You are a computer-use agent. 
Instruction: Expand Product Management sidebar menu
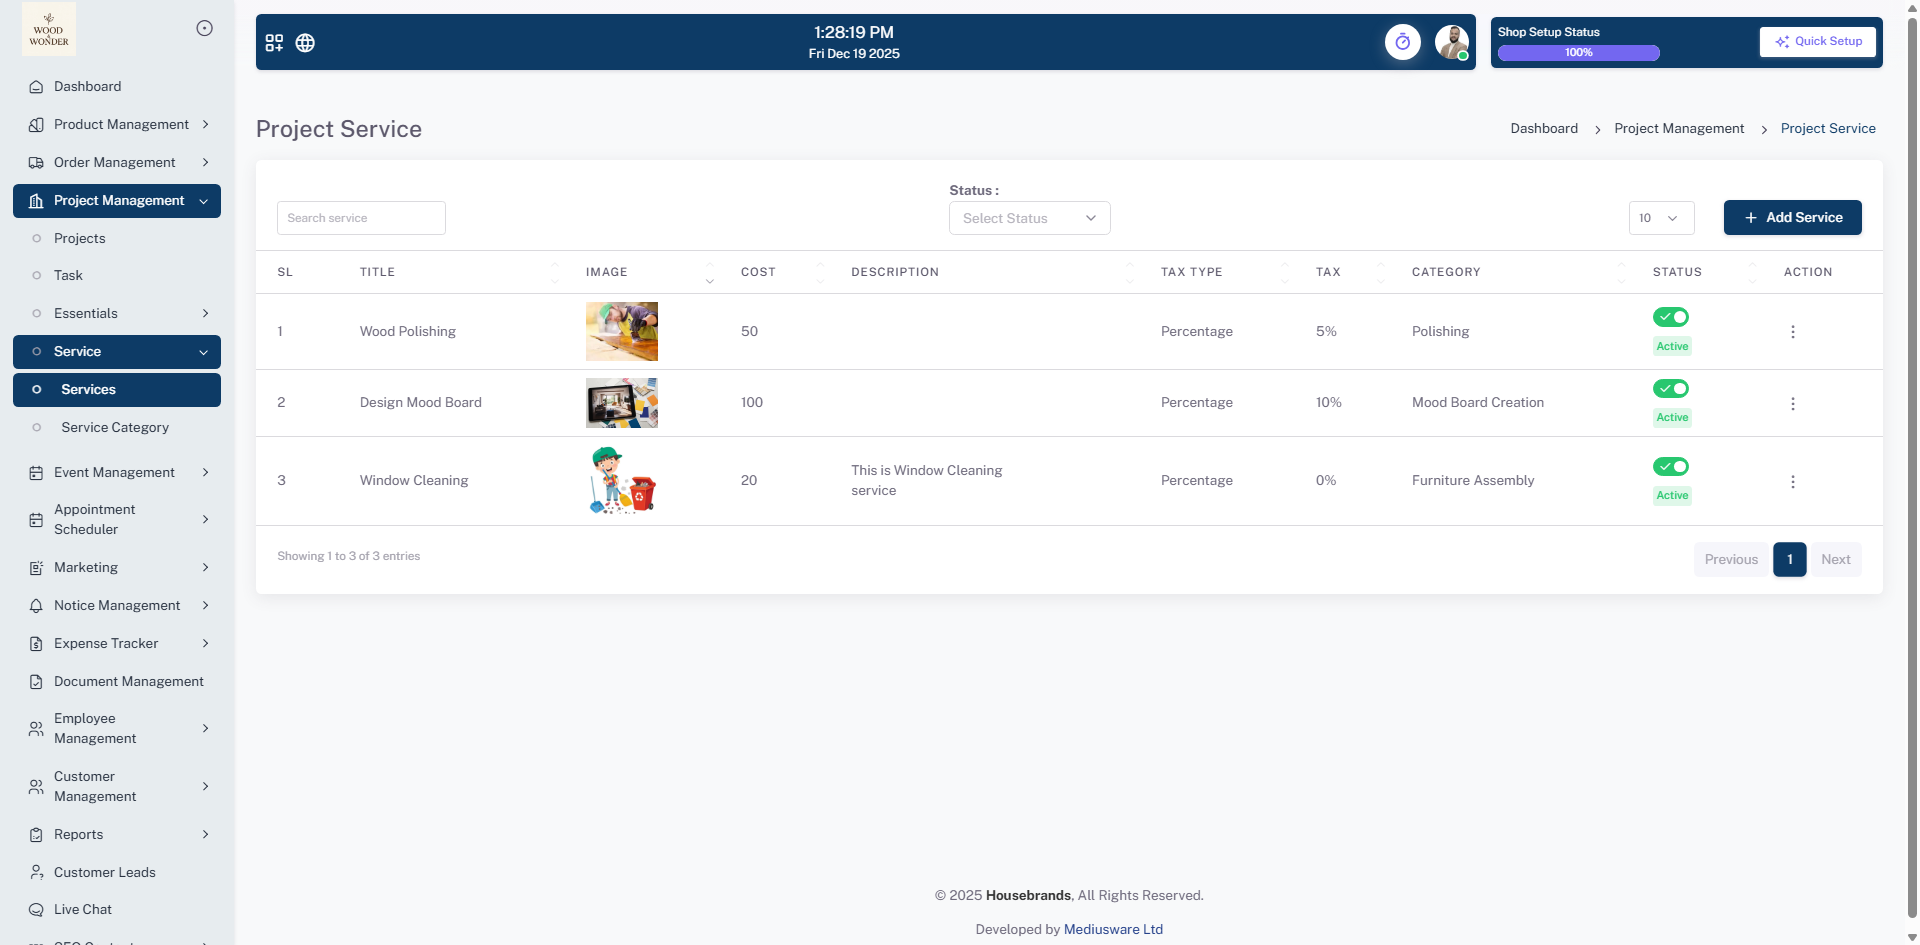pyautogui.click(x=120, y=125)
